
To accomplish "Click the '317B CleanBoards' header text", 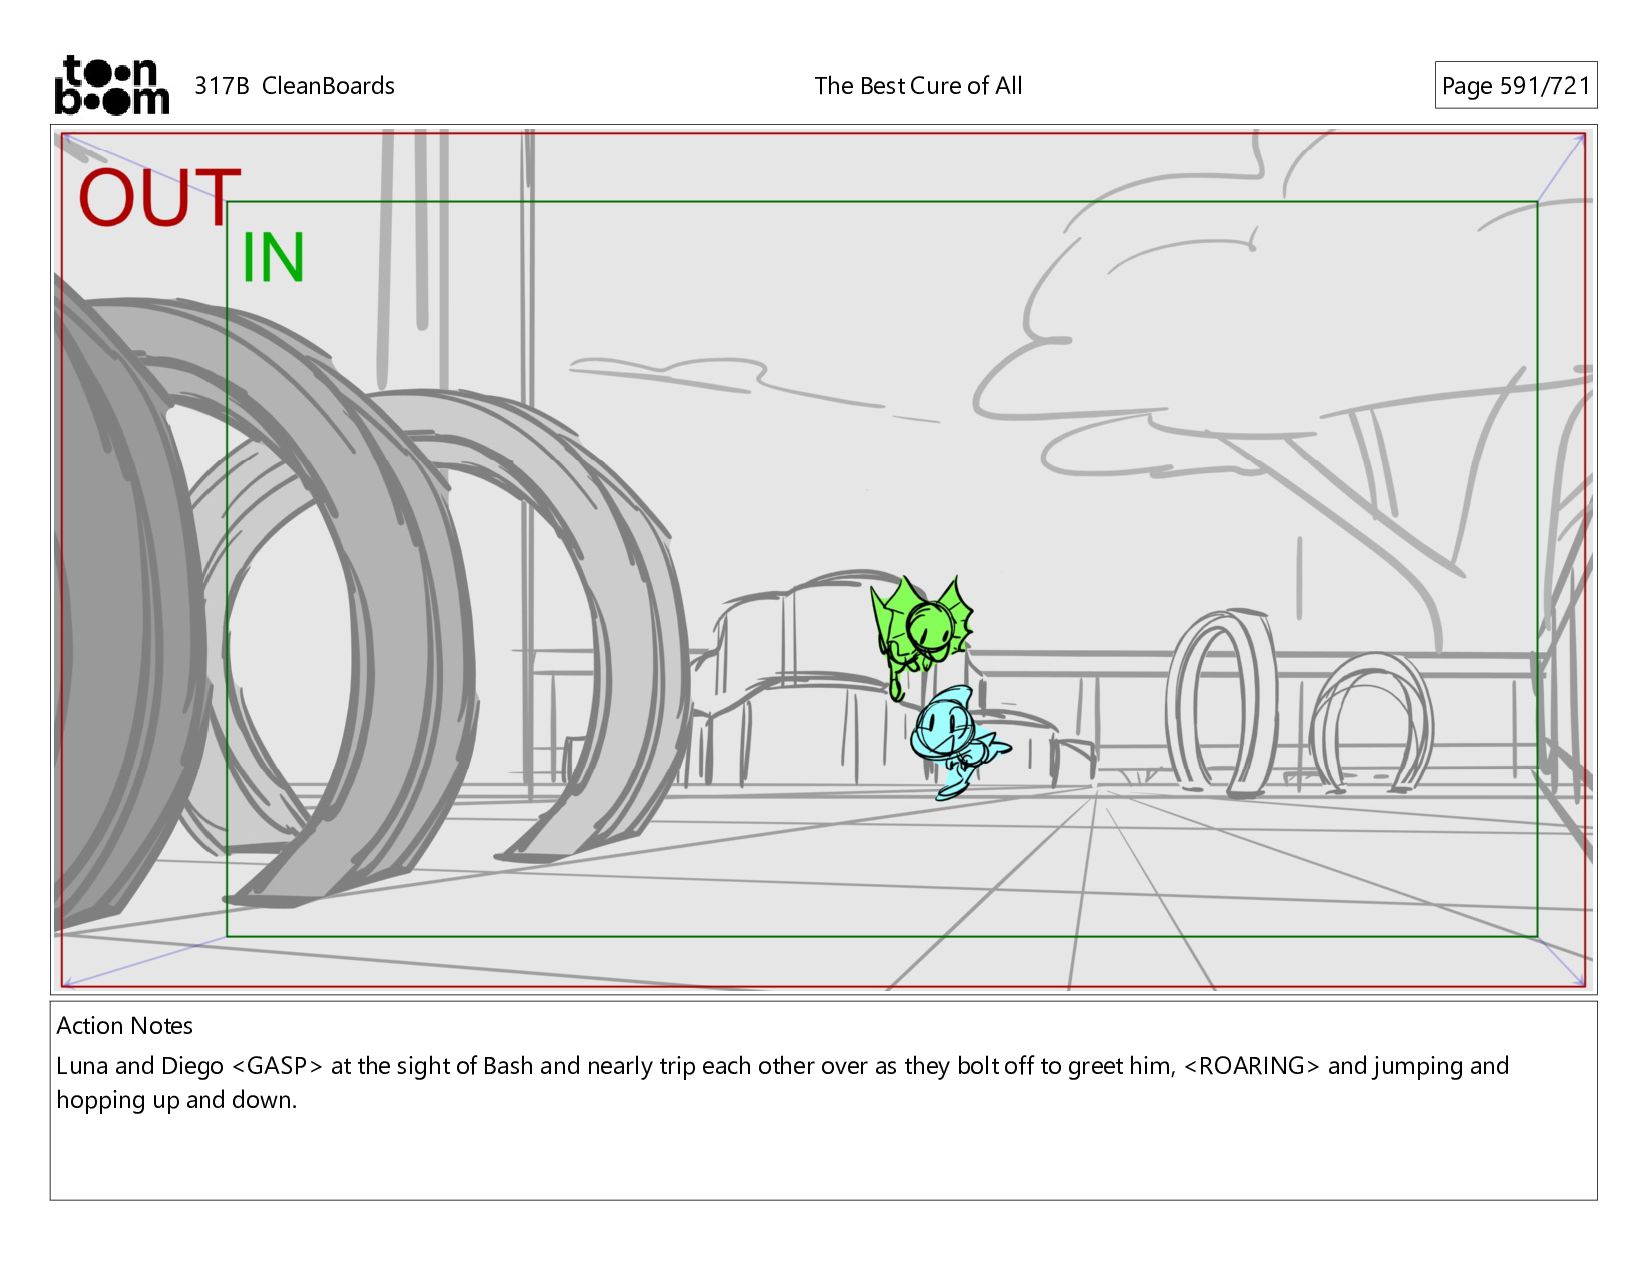I will [294, 86].
